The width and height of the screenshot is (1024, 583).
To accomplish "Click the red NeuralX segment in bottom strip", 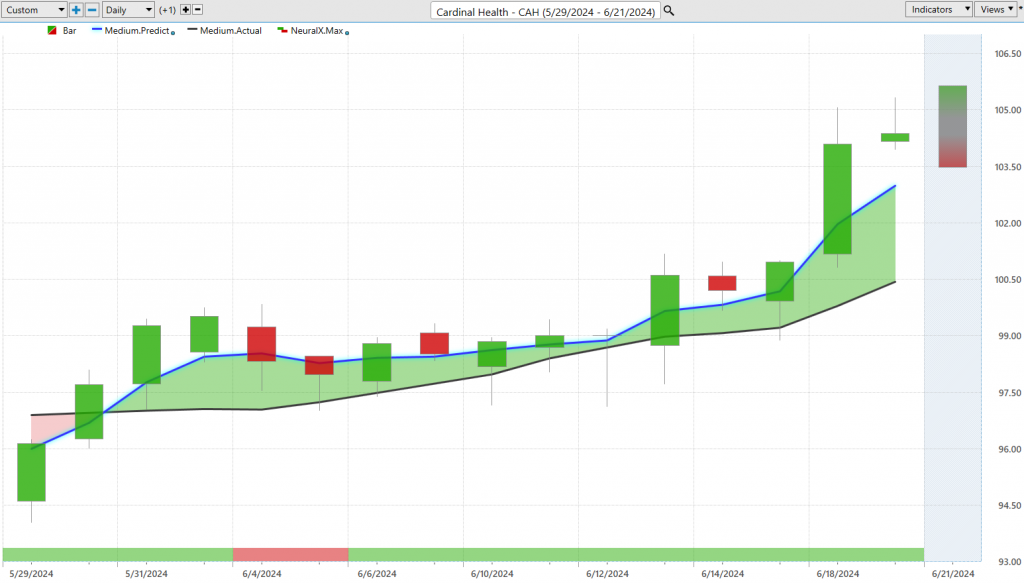I will tap(290, 554).
